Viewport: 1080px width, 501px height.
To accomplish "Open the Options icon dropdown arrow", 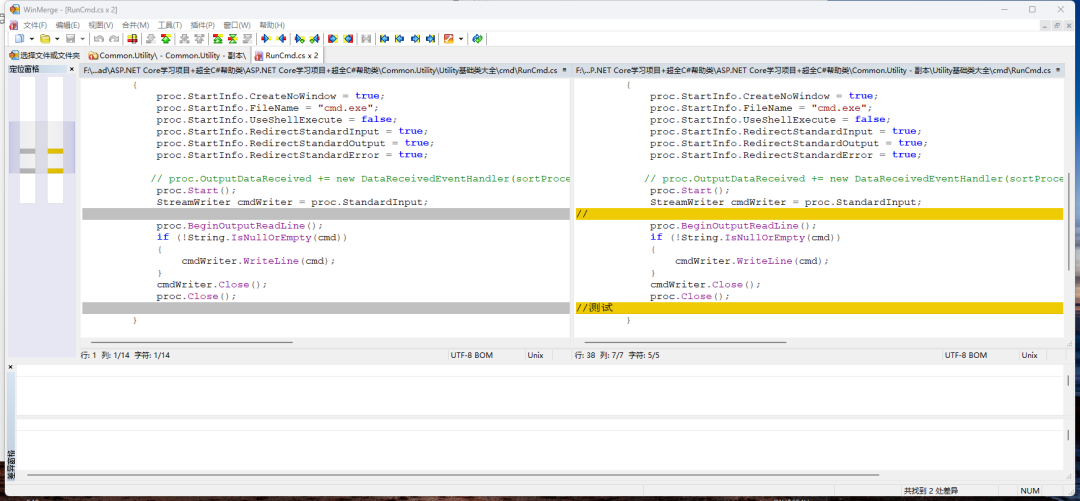I will tap(461, 39).
